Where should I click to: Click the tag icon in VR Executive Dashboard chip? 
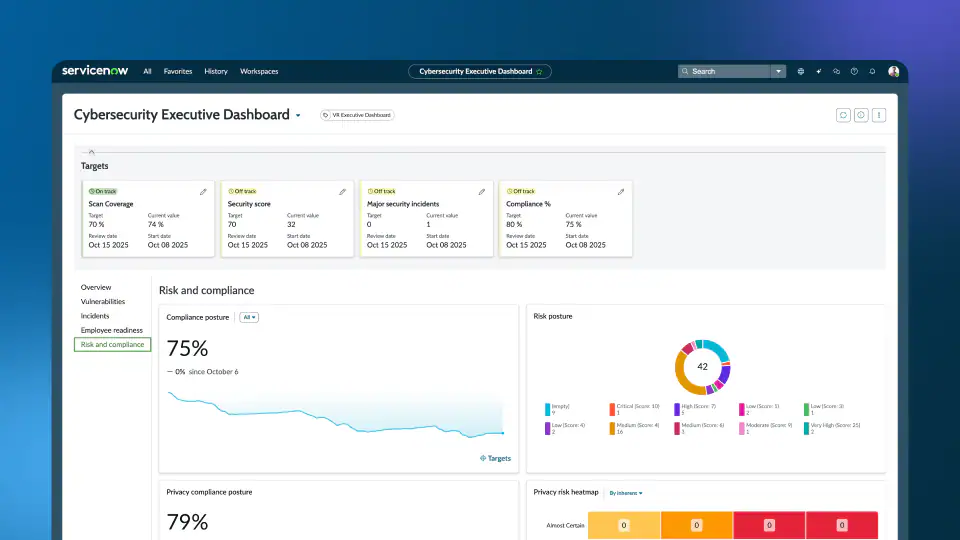point(326,115)
